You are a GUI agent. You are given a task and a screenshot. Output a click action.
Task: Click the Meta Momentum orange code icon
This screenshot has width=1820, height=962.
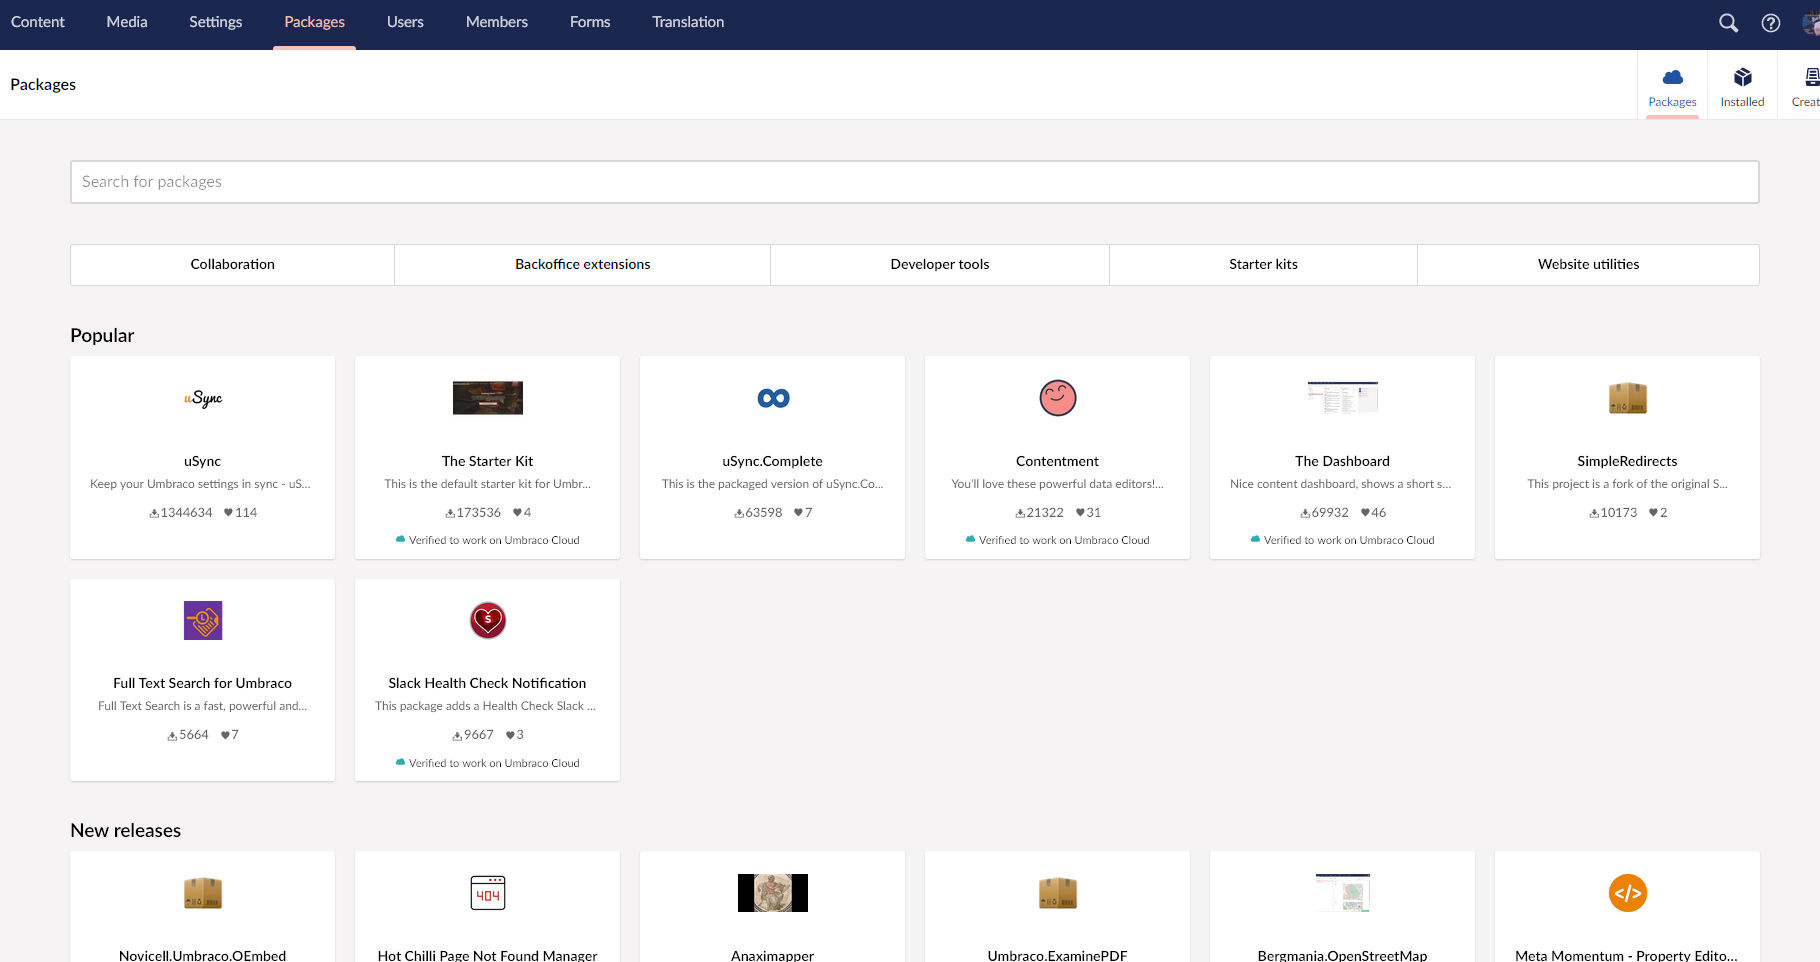click(1627, 893)
